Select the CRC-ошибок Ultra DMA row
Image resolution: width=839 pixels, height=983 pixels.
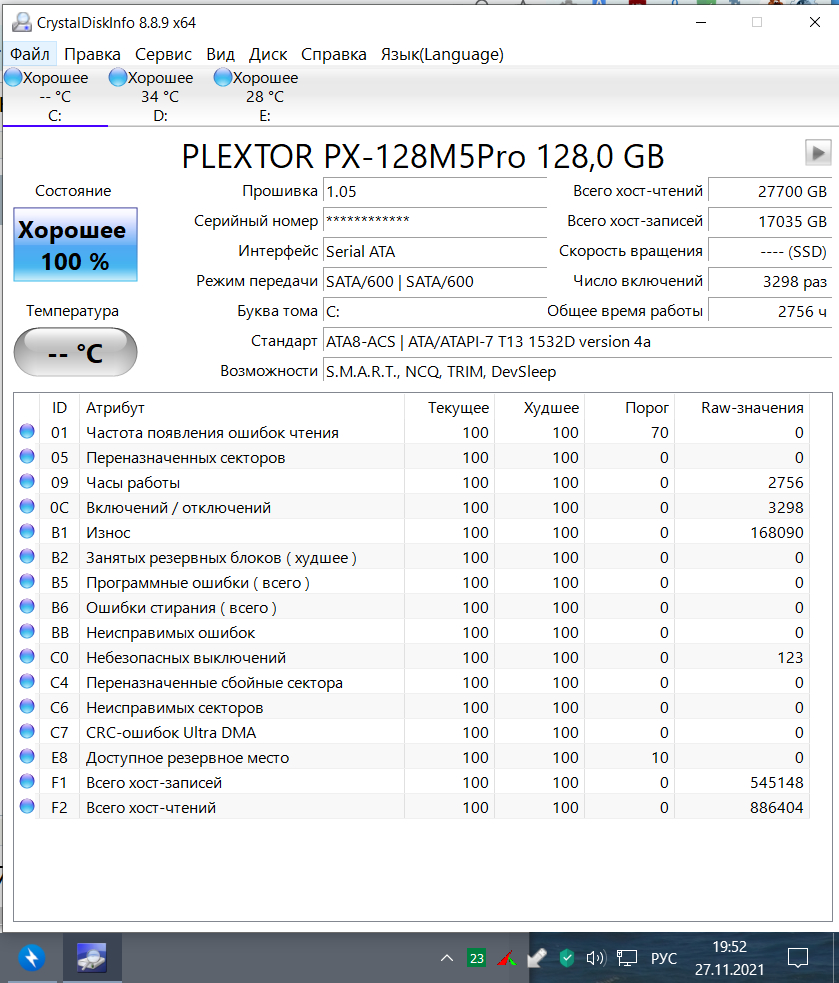click(412, 732)
